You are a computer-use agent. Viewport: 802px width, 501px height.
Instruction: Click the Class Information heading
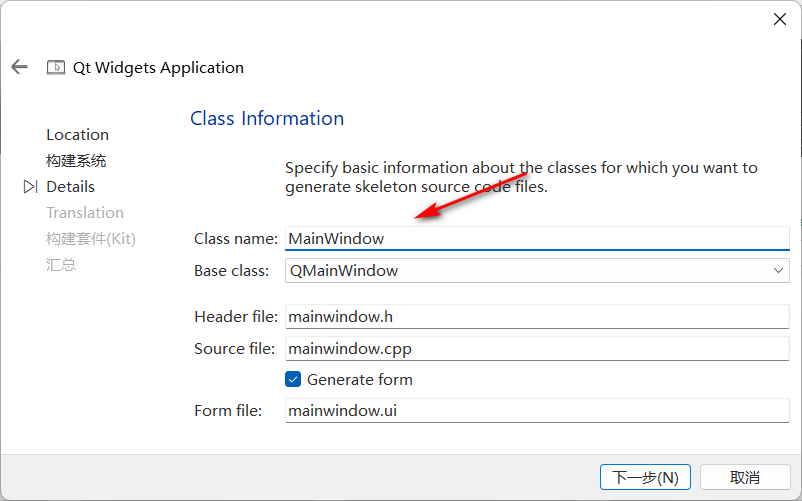point(267,119)
